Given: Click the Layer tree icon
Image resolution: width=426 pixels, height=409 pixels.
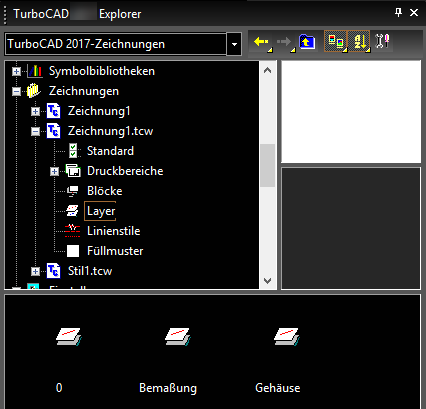Looking at the screenshot, I should click(72, 211).
